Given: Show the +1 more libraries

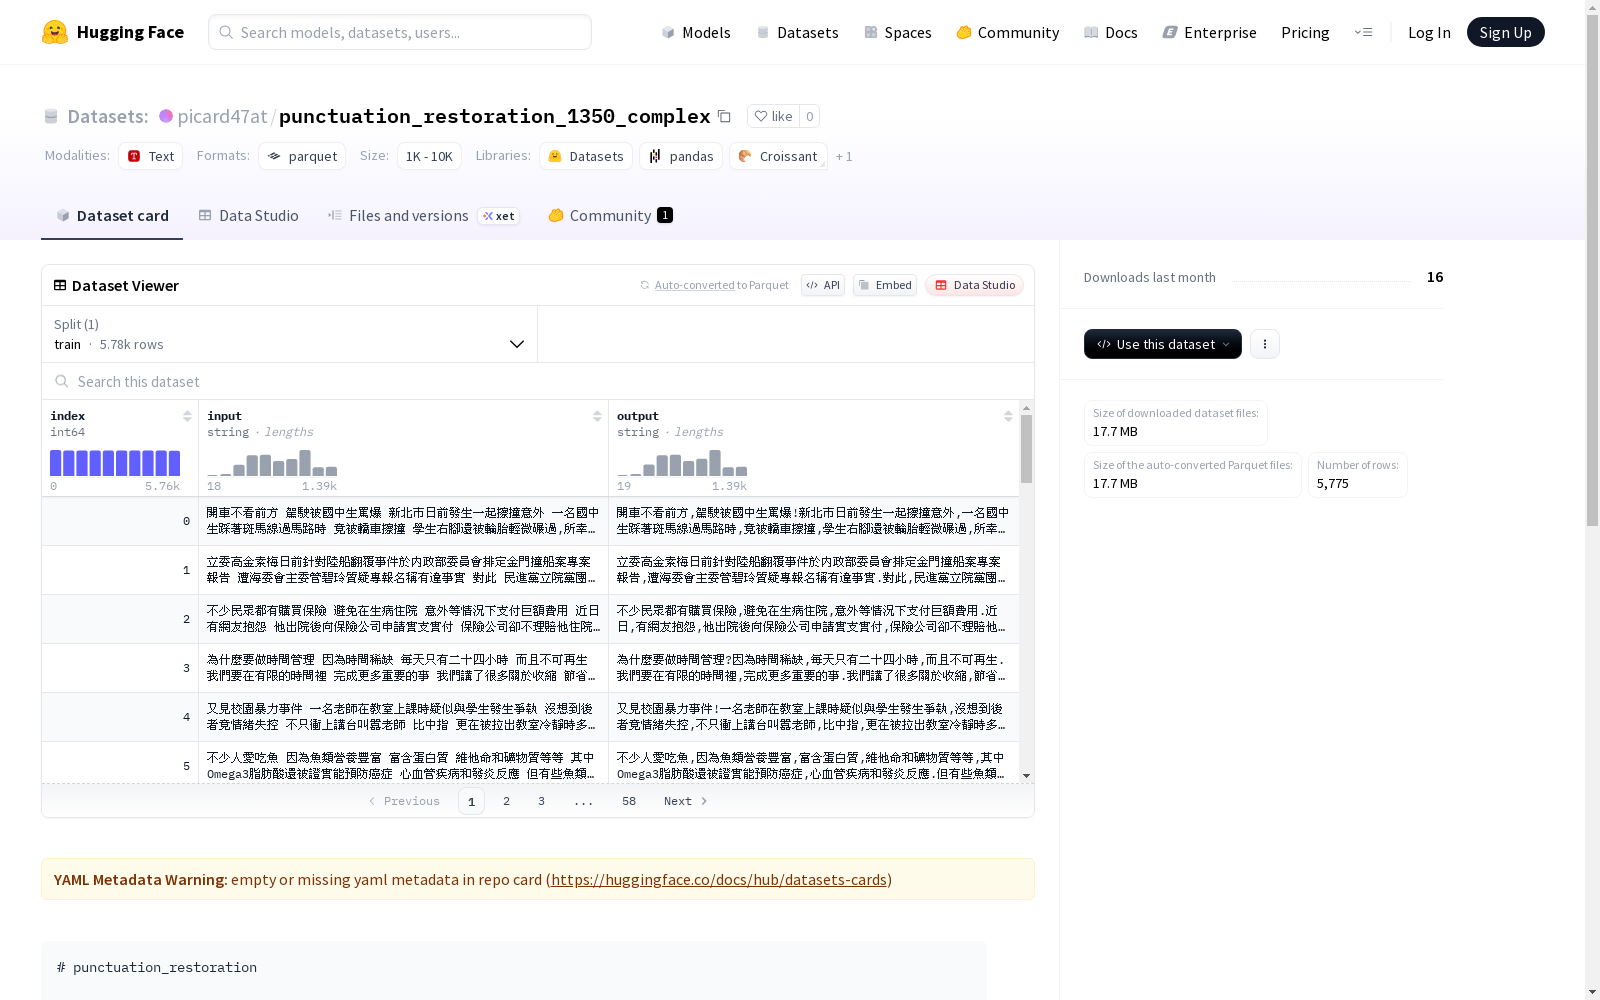Looking at the screenshot, I should (x=844, y=156).
